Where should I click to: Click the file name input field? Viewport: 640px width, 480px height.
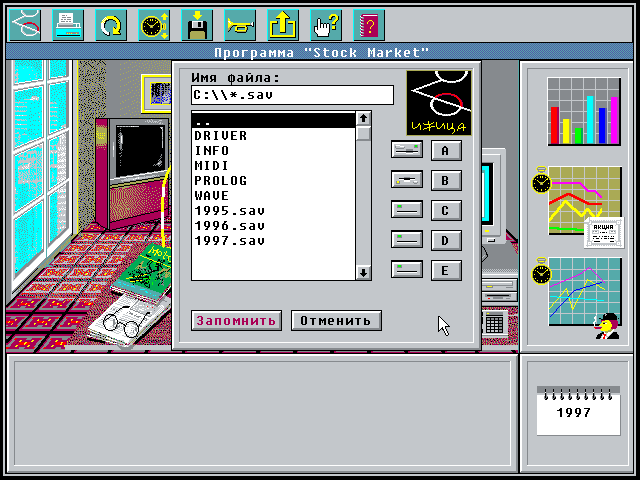[x=292, y=95]
